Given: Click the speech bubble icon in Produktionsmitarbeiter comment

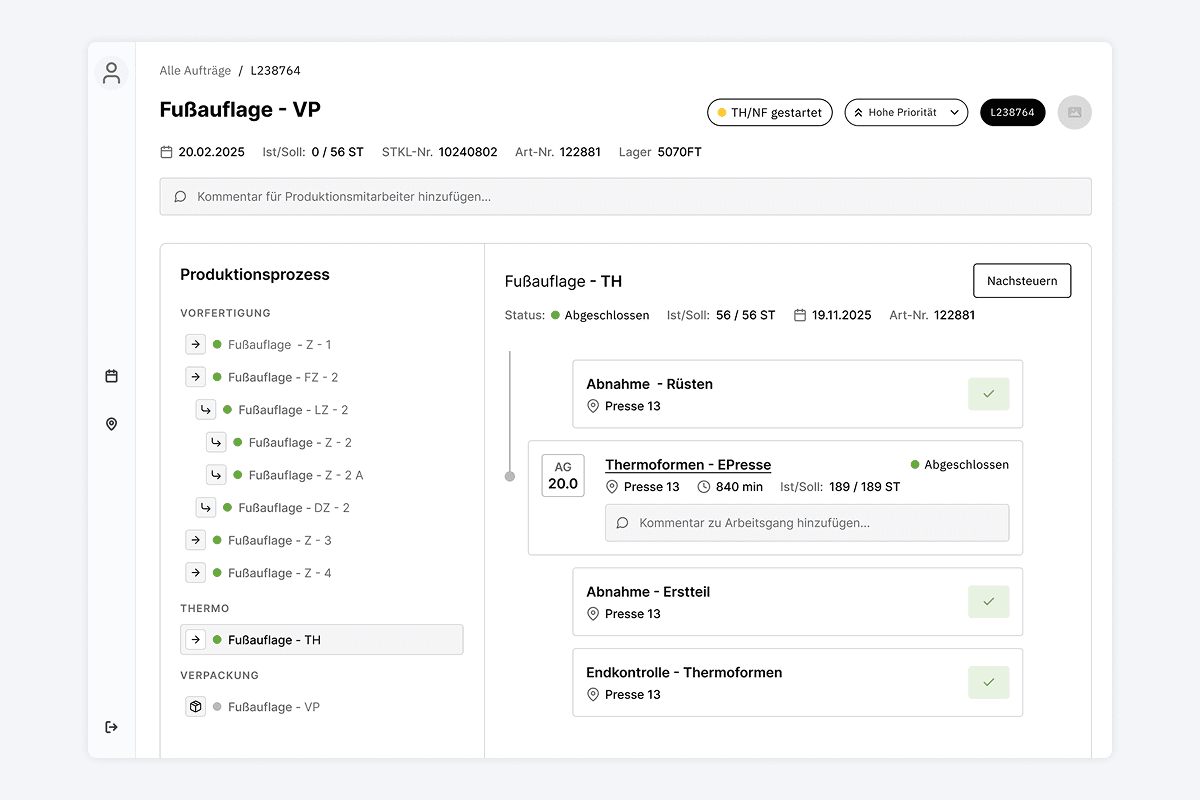Looking at the screenshot, I should pos(180,197).
